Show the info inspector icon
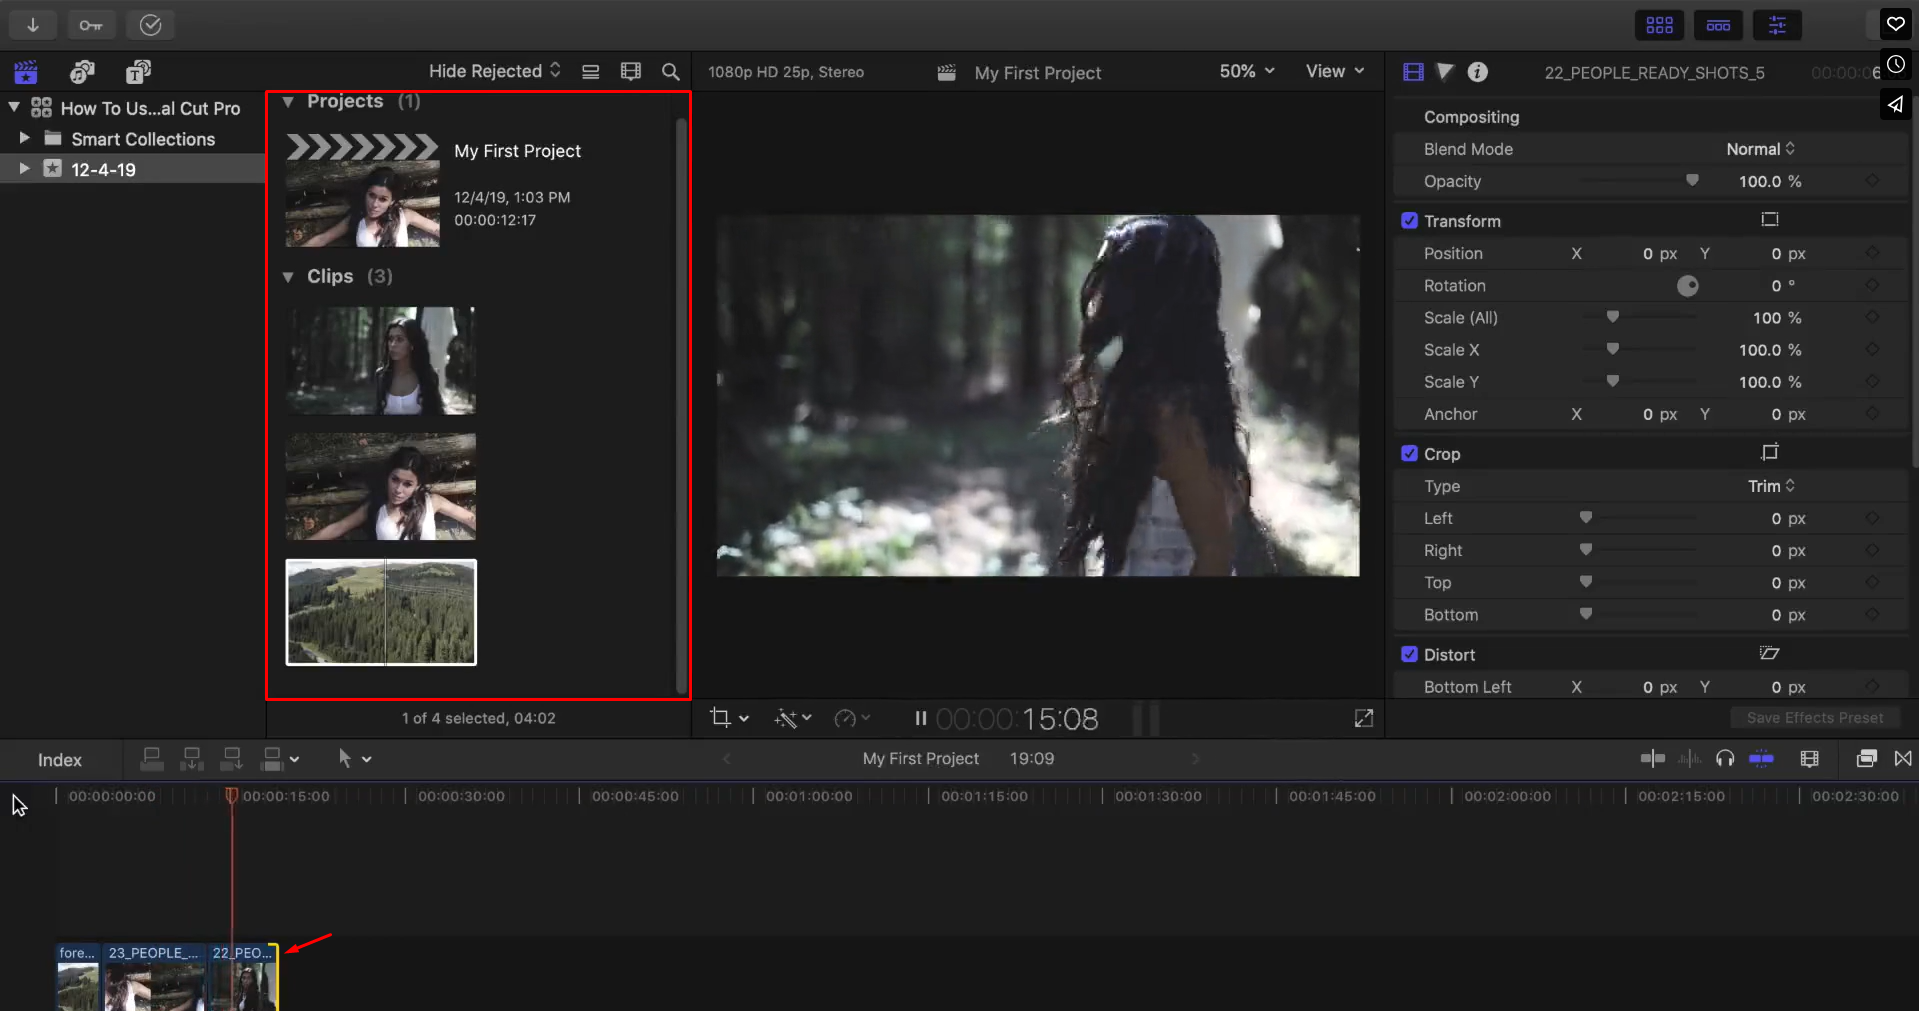Screen dimensions: 1919x1011 (1477, 72)
